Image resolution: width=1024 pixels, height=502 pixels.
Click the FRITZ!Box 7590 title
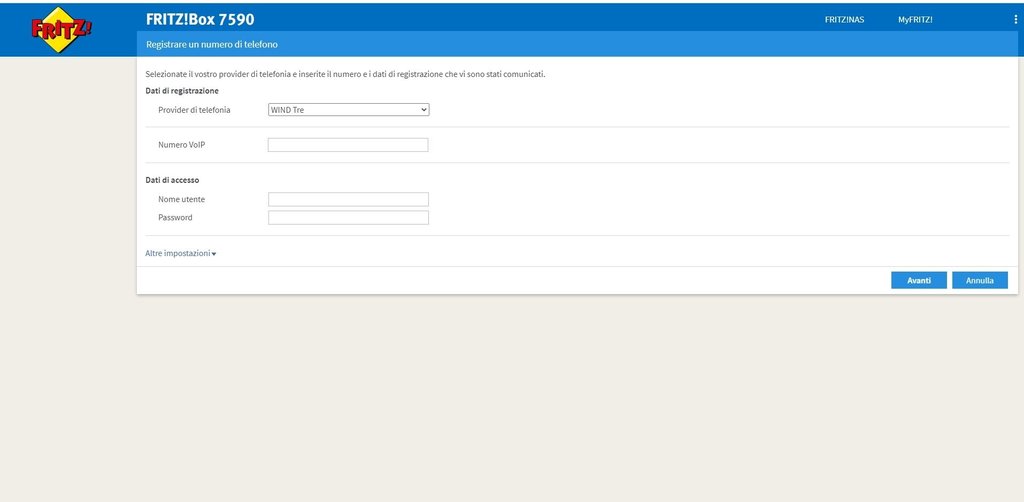pos(200,20)
